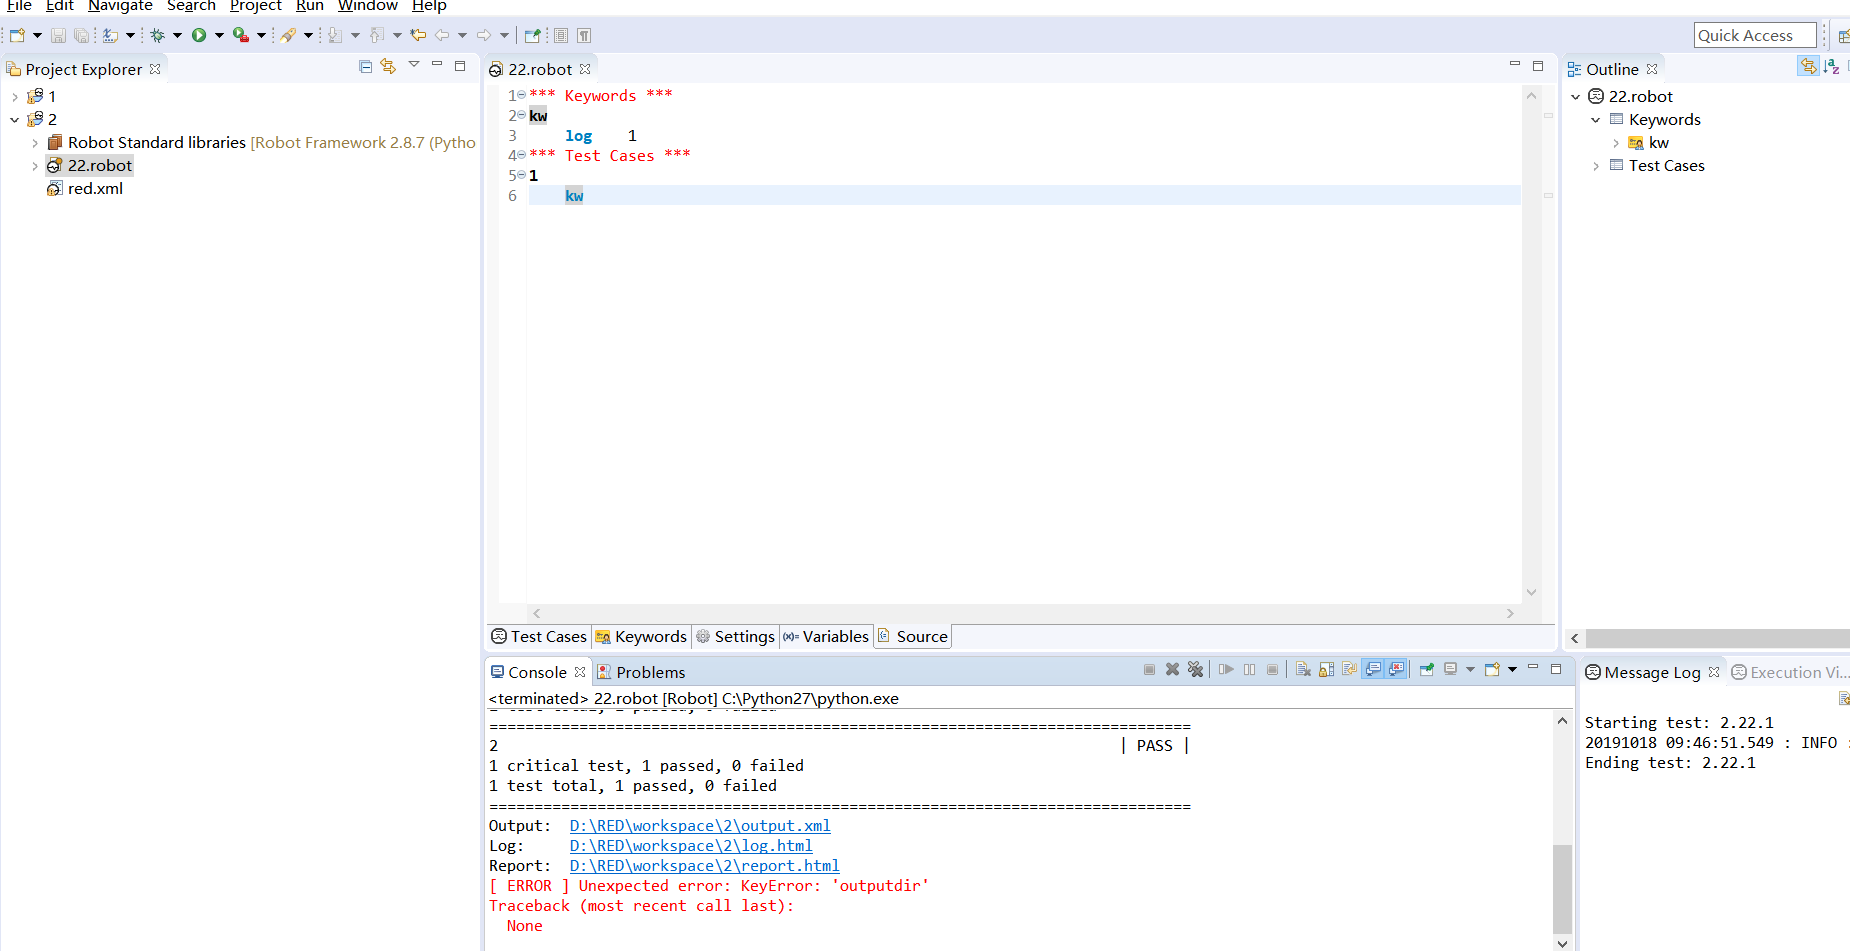Image resolution: width=1850 pixels, height=951 pixels.
Task: Run the 22.robot test suite
Action: coord(201,35)
